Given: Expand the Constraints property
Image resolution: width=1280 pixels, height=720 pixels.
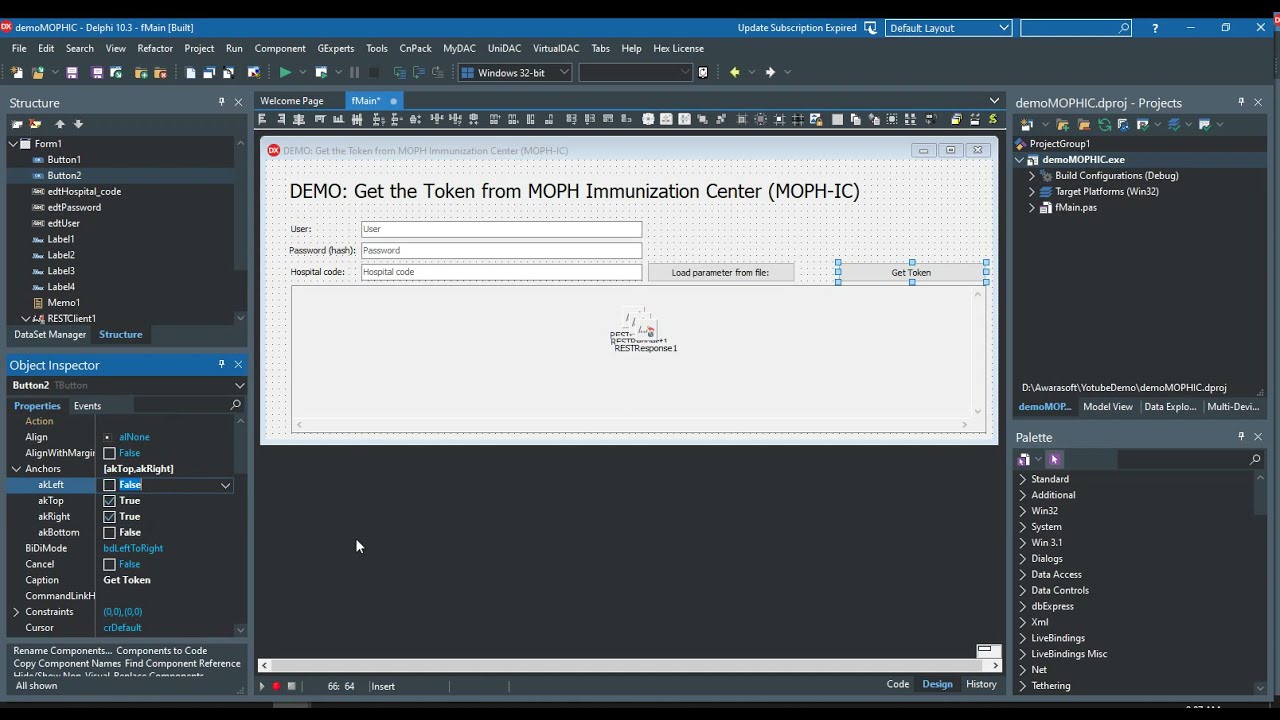Looking at the screenshot, I should (16, 612).
